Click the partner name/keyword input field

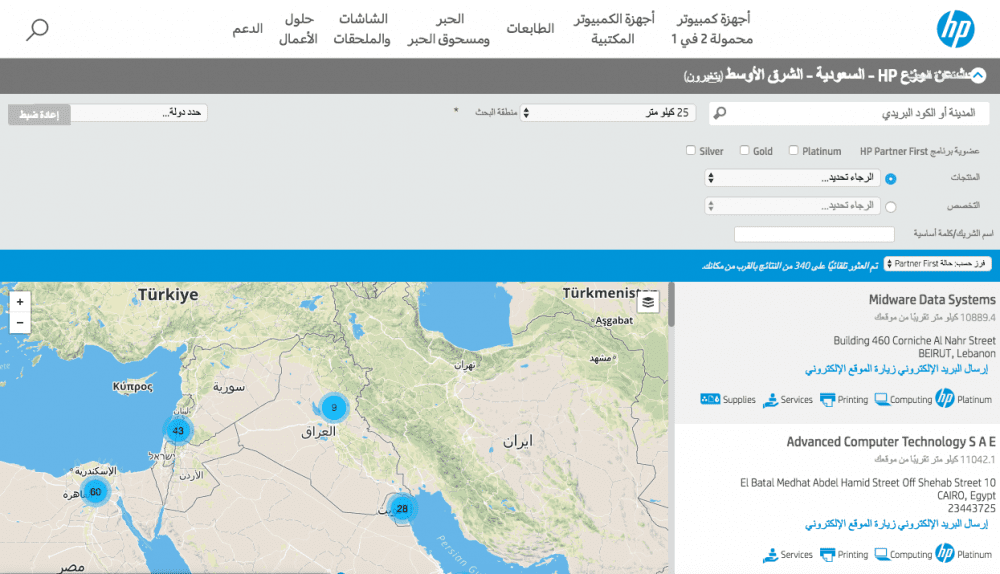coord(814,234)
